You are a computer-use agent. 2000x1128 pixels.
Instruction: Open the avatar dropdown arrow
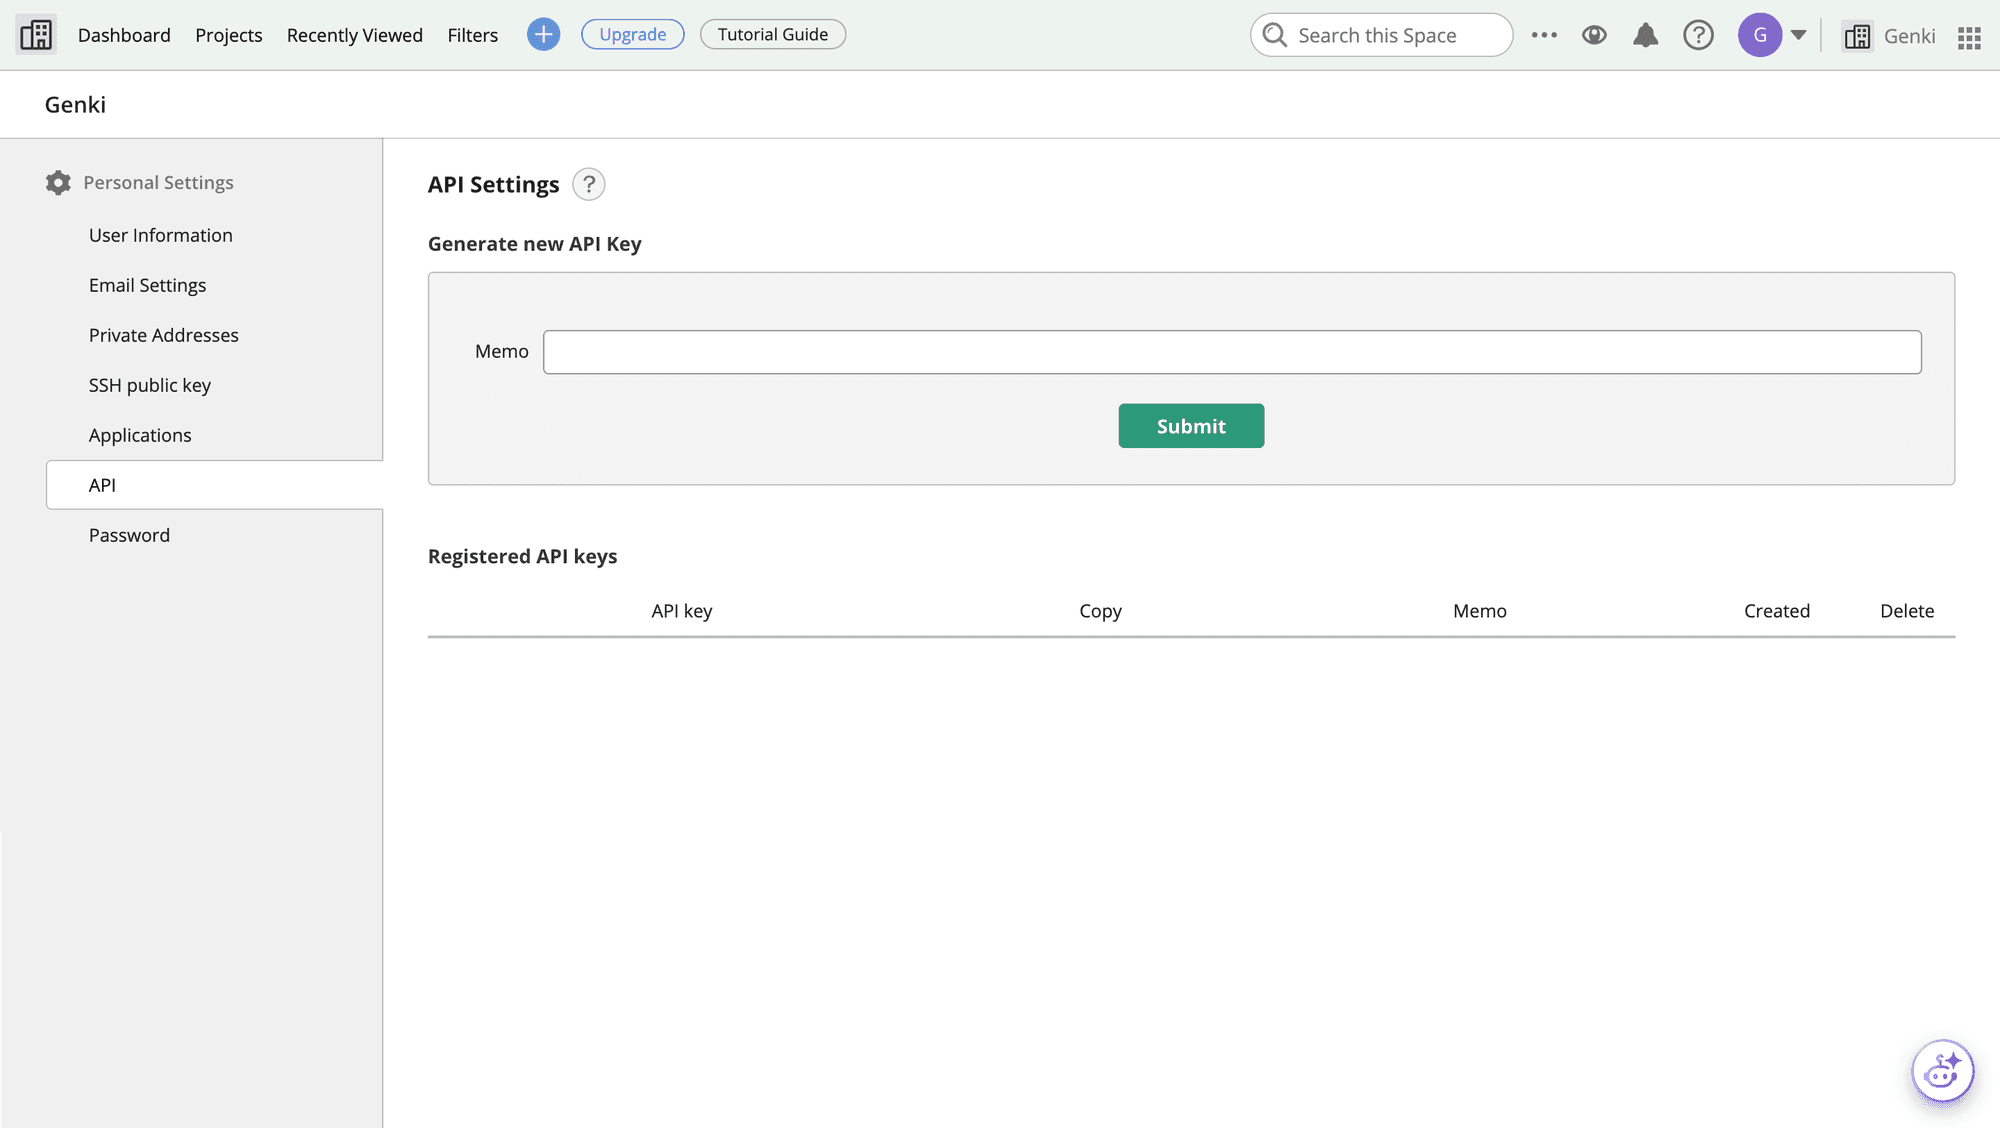point(1799,34)
